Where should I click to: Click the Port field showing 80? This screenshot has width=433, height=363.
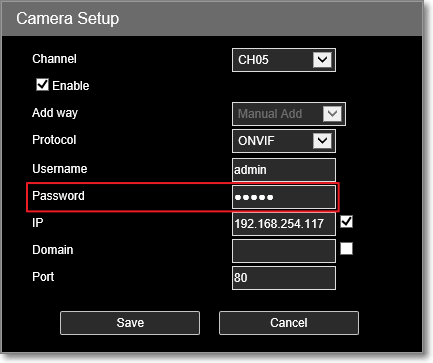tap(284, 278)
